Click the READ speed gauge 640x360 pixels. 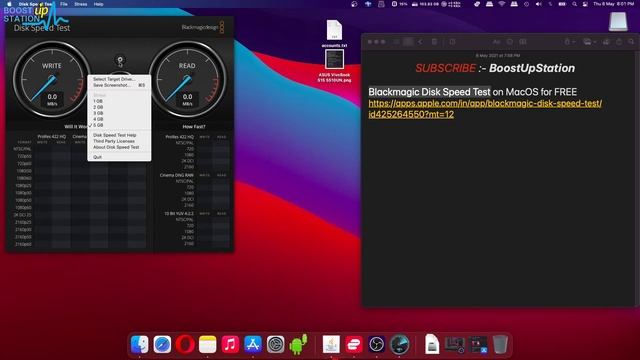(187, 79)
